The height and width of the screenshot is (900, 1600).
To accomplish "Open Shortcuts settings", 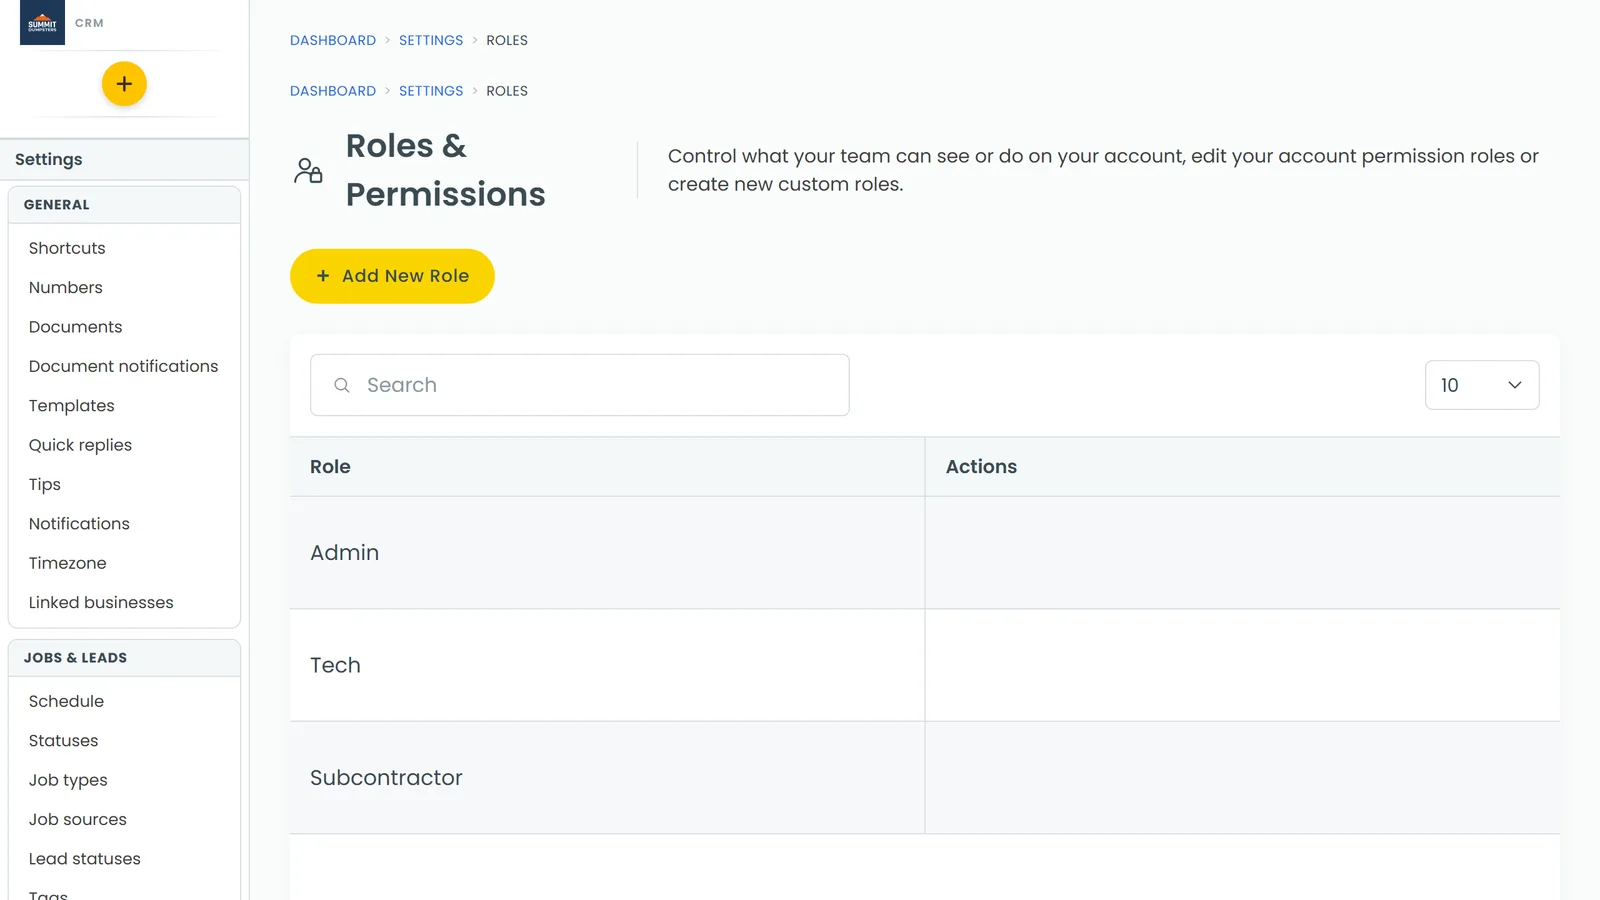I will point(67,248).
